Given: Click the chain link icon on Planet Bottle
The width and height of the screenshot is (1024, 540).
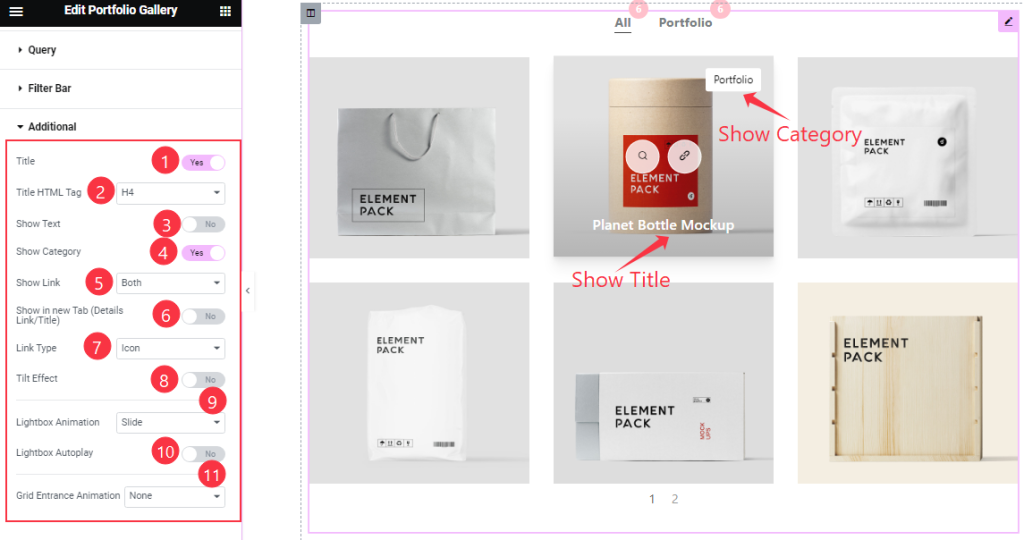Looking at the screenshot, I should point(684,155).
